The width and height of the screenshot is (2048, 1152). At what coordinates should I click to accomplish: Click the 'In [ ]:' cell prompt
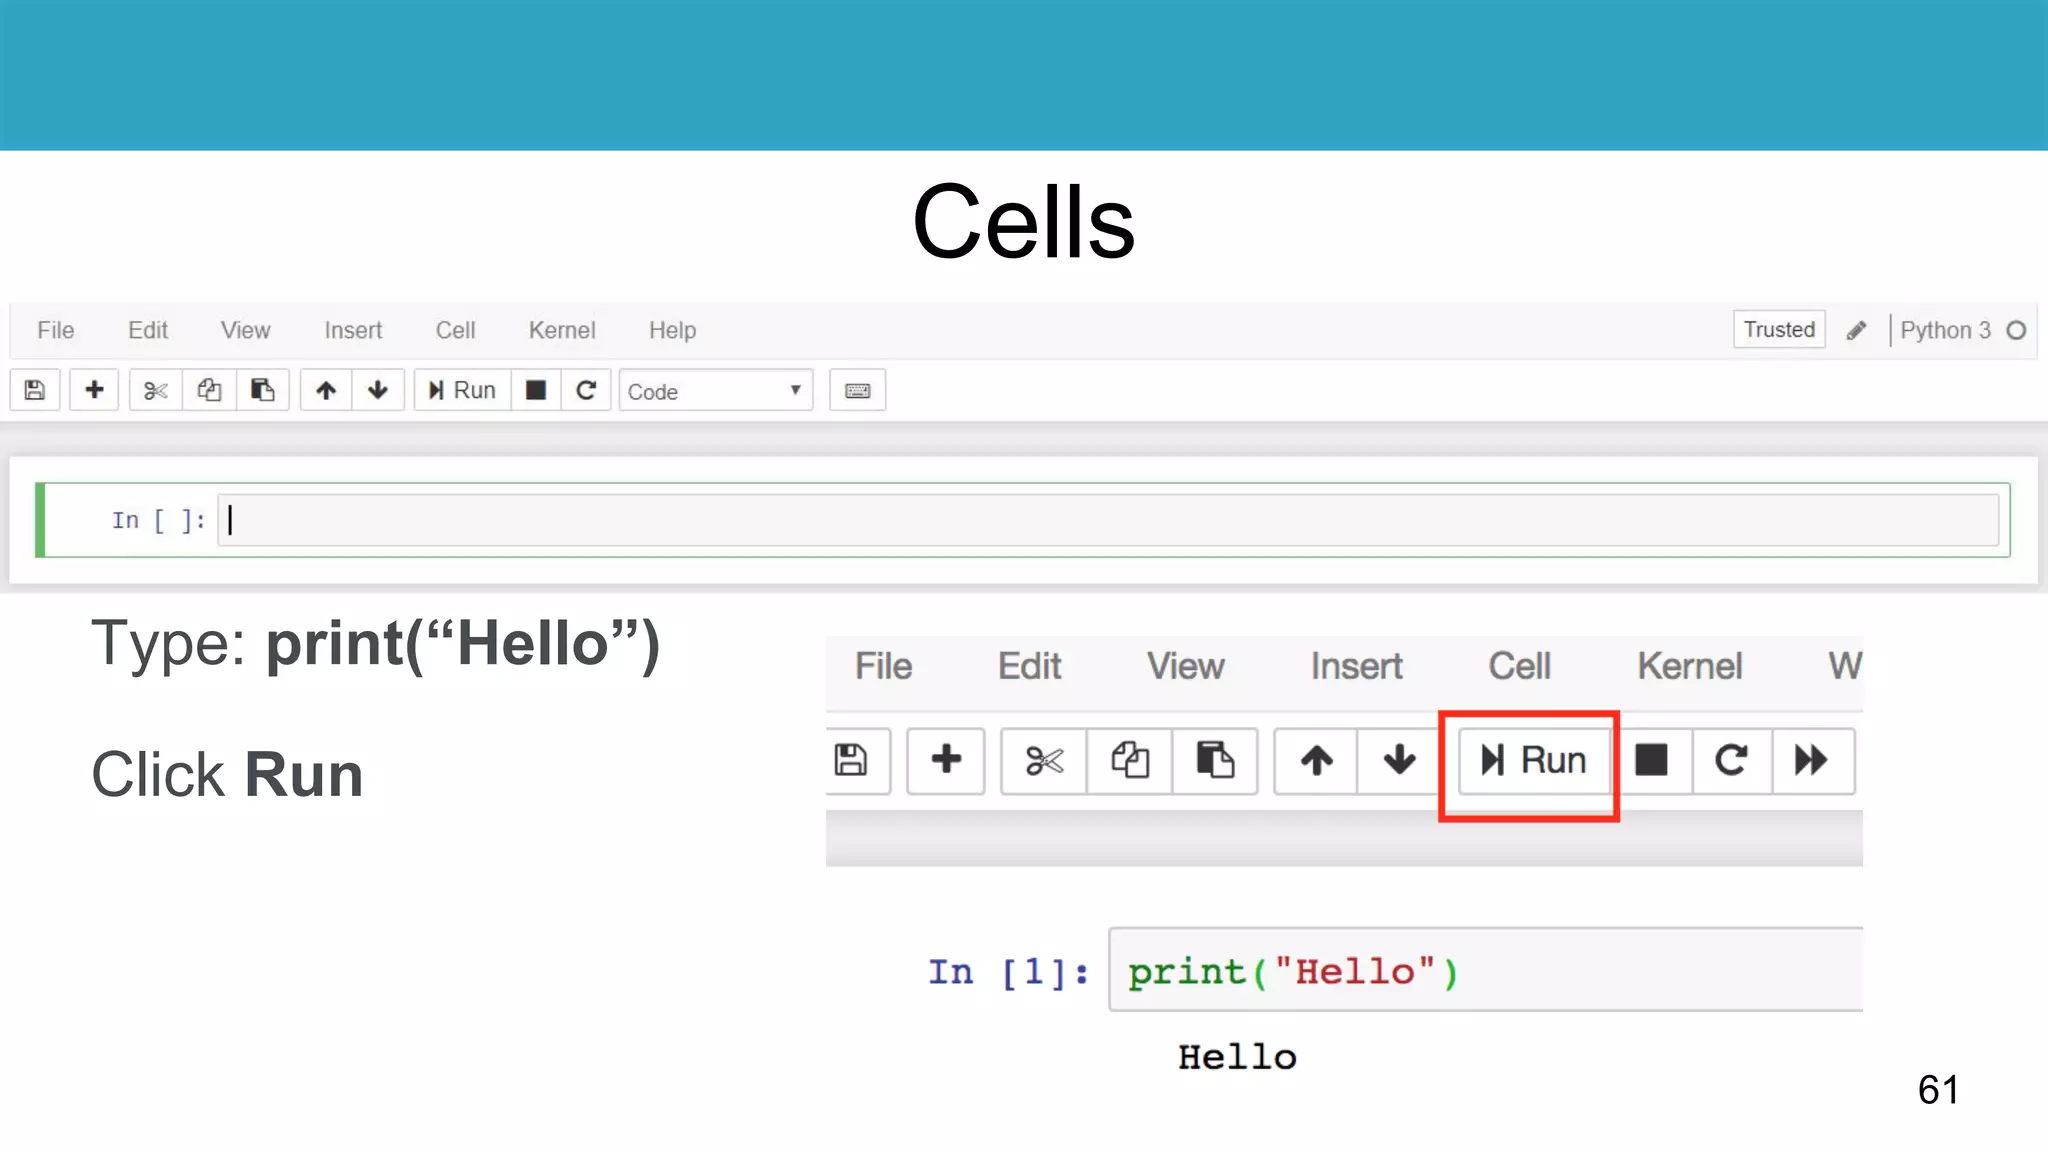pyautogui.click(x=158, y=520)
